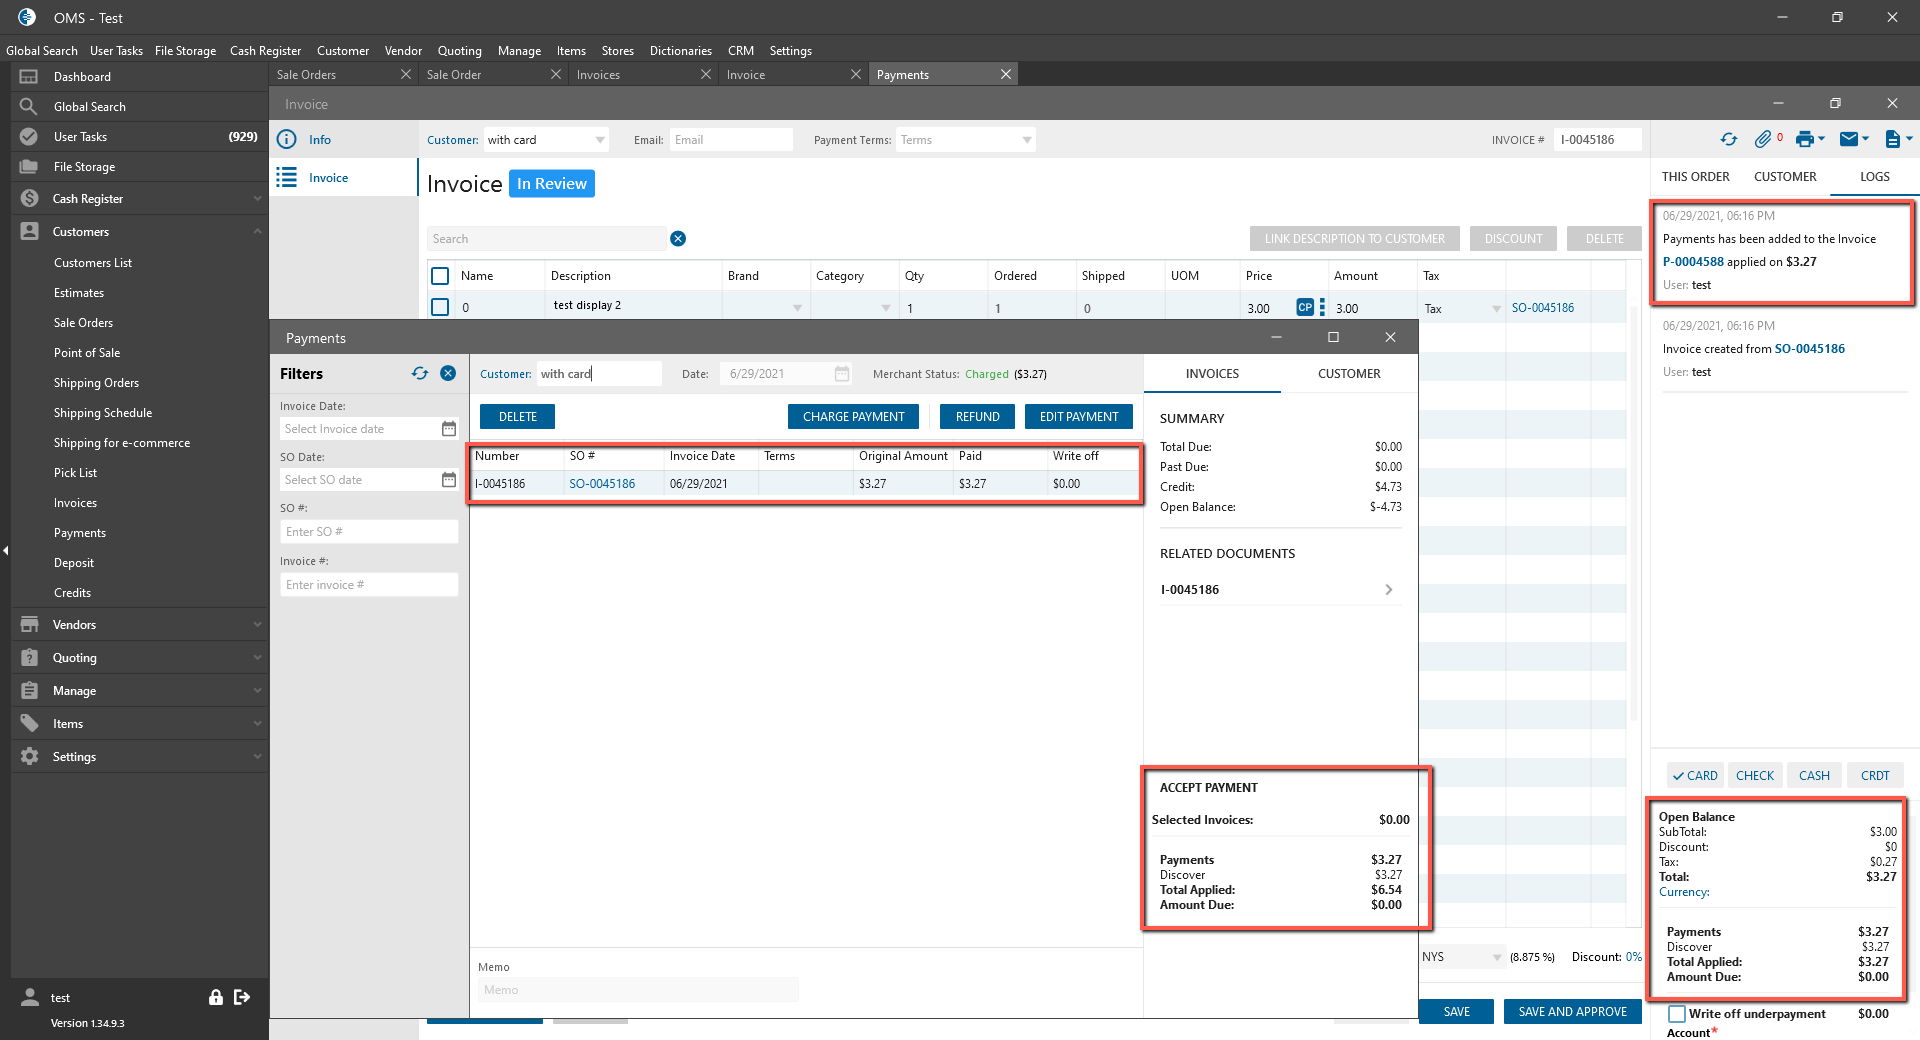
Task: Click the User Tasks checkmark icon
Action: 29,137
